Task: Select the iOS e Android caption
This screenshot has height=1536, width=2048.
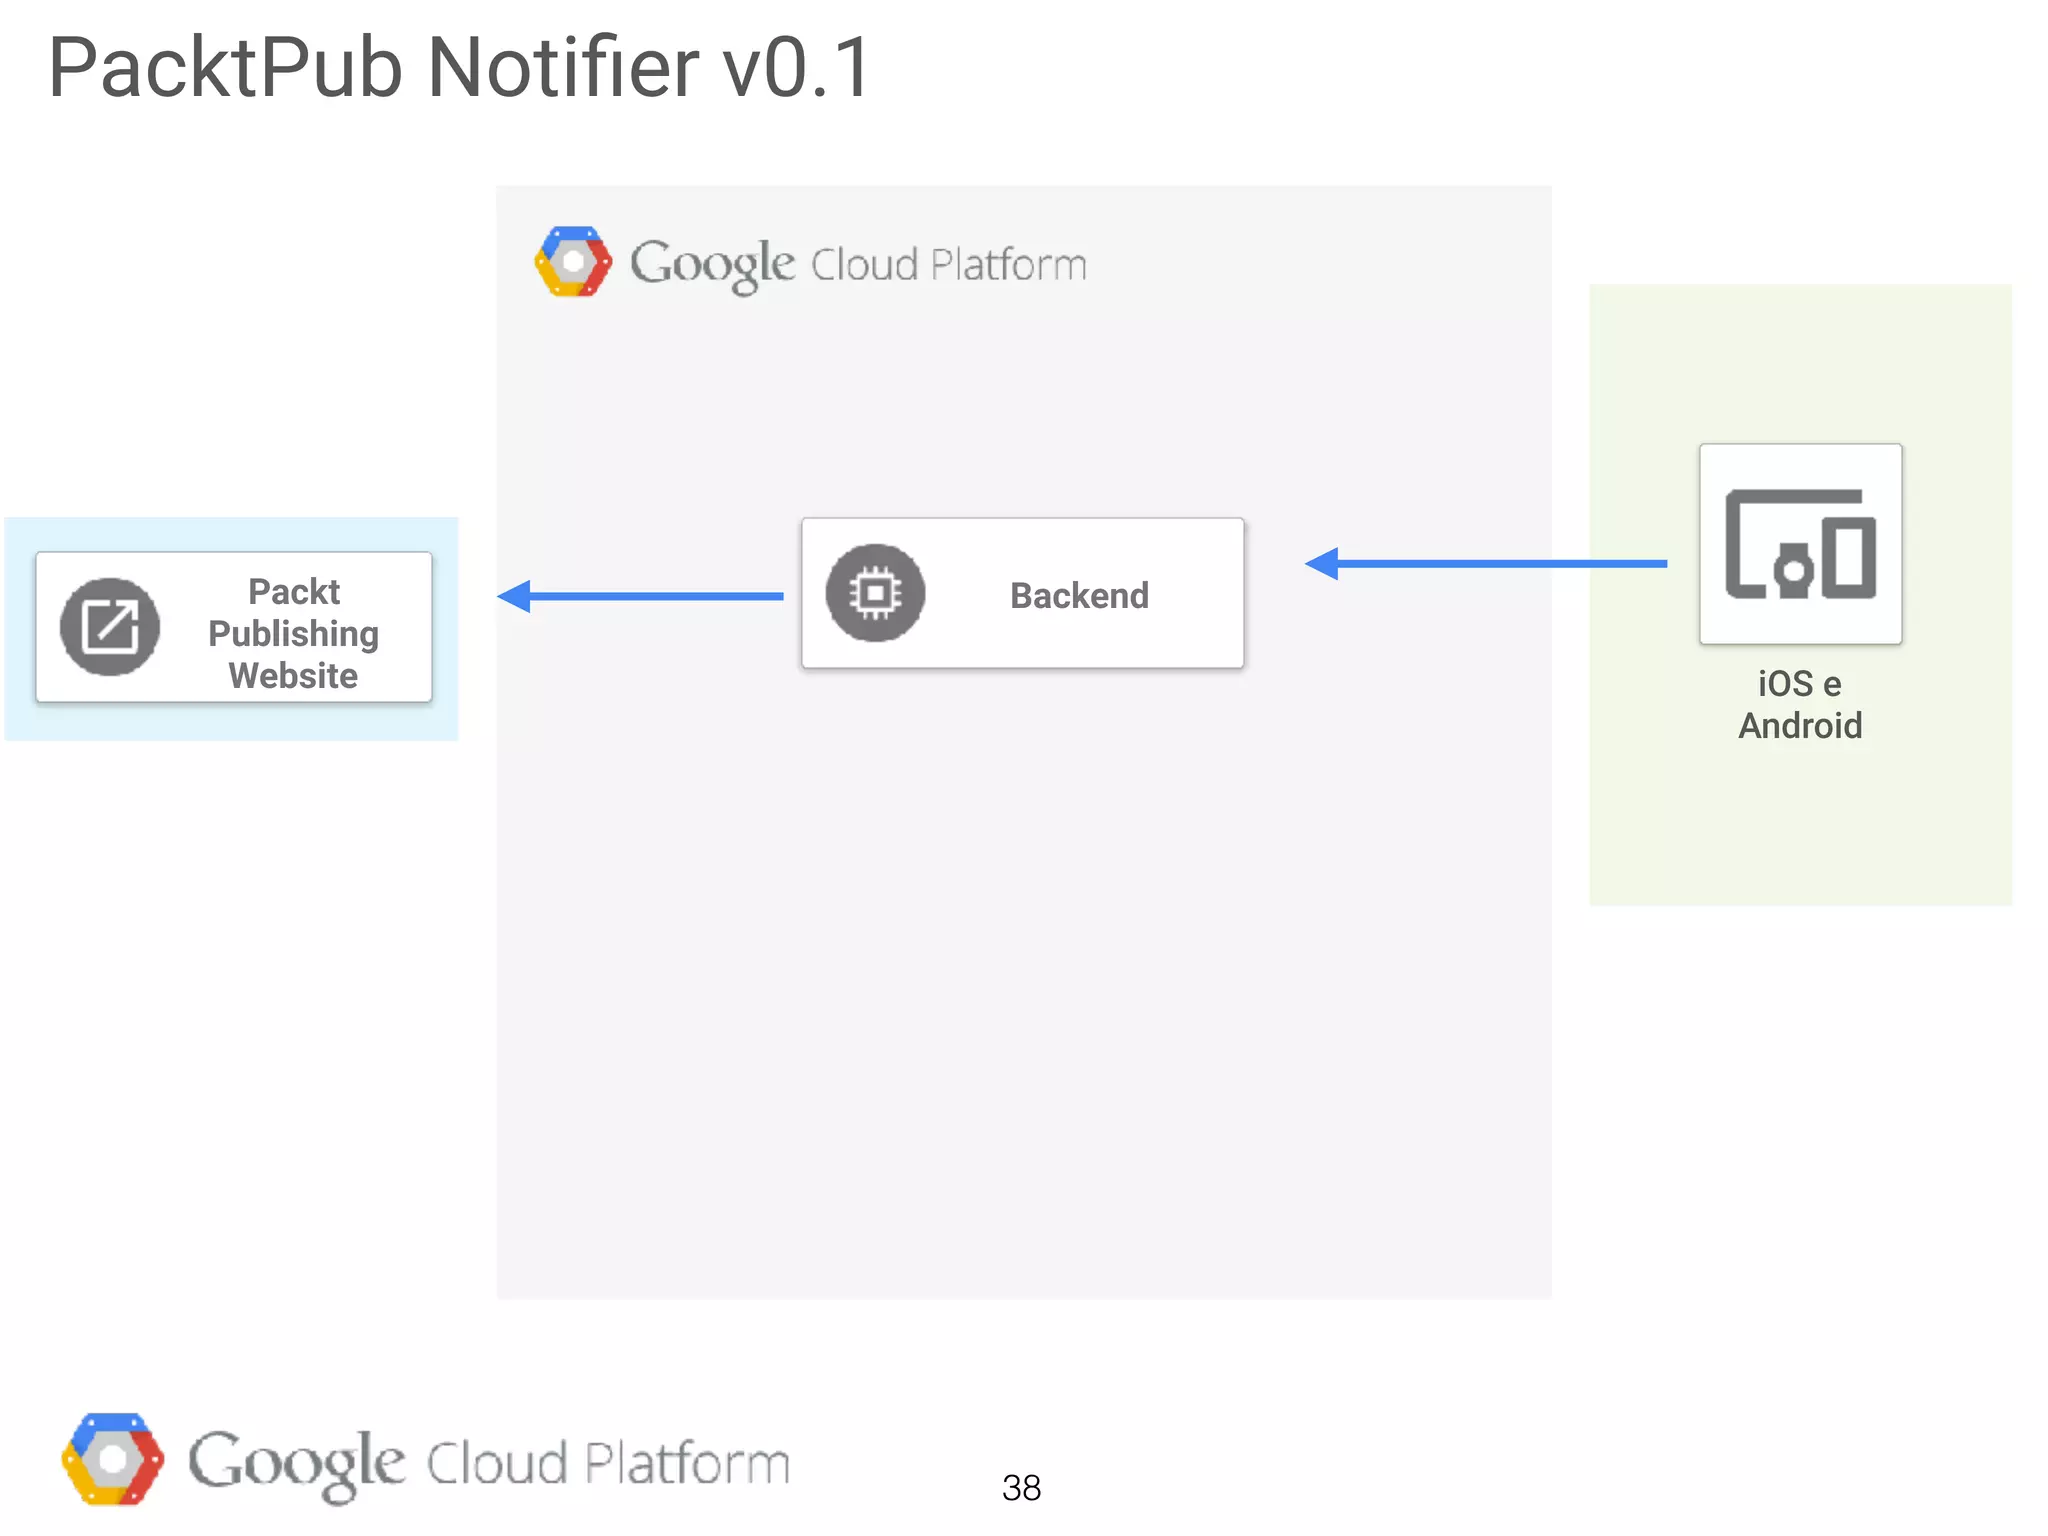Action: coord(1800,704)
